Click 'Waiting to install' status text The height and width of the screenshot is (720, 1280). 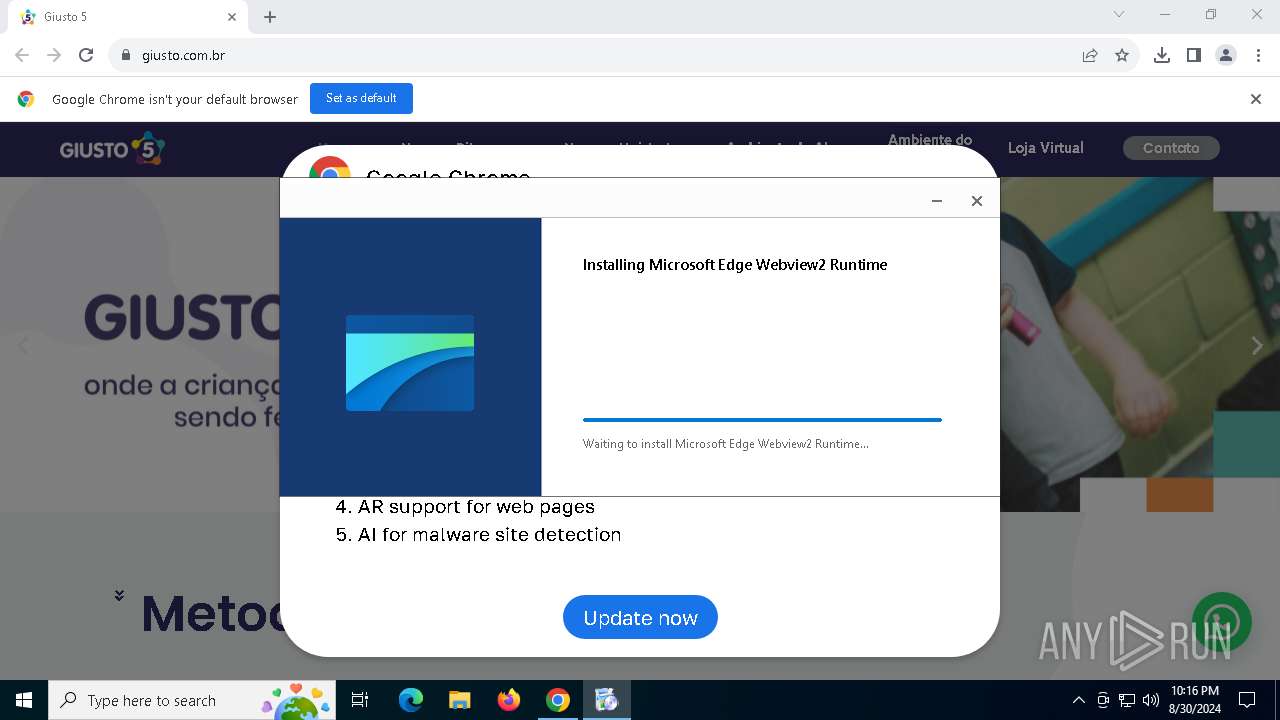726,444
